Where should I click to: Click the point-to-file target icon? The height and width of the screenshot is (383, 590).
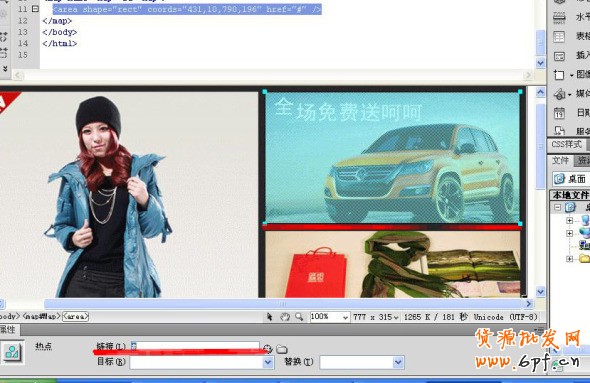pyautogui.click(x=268, y=349)
